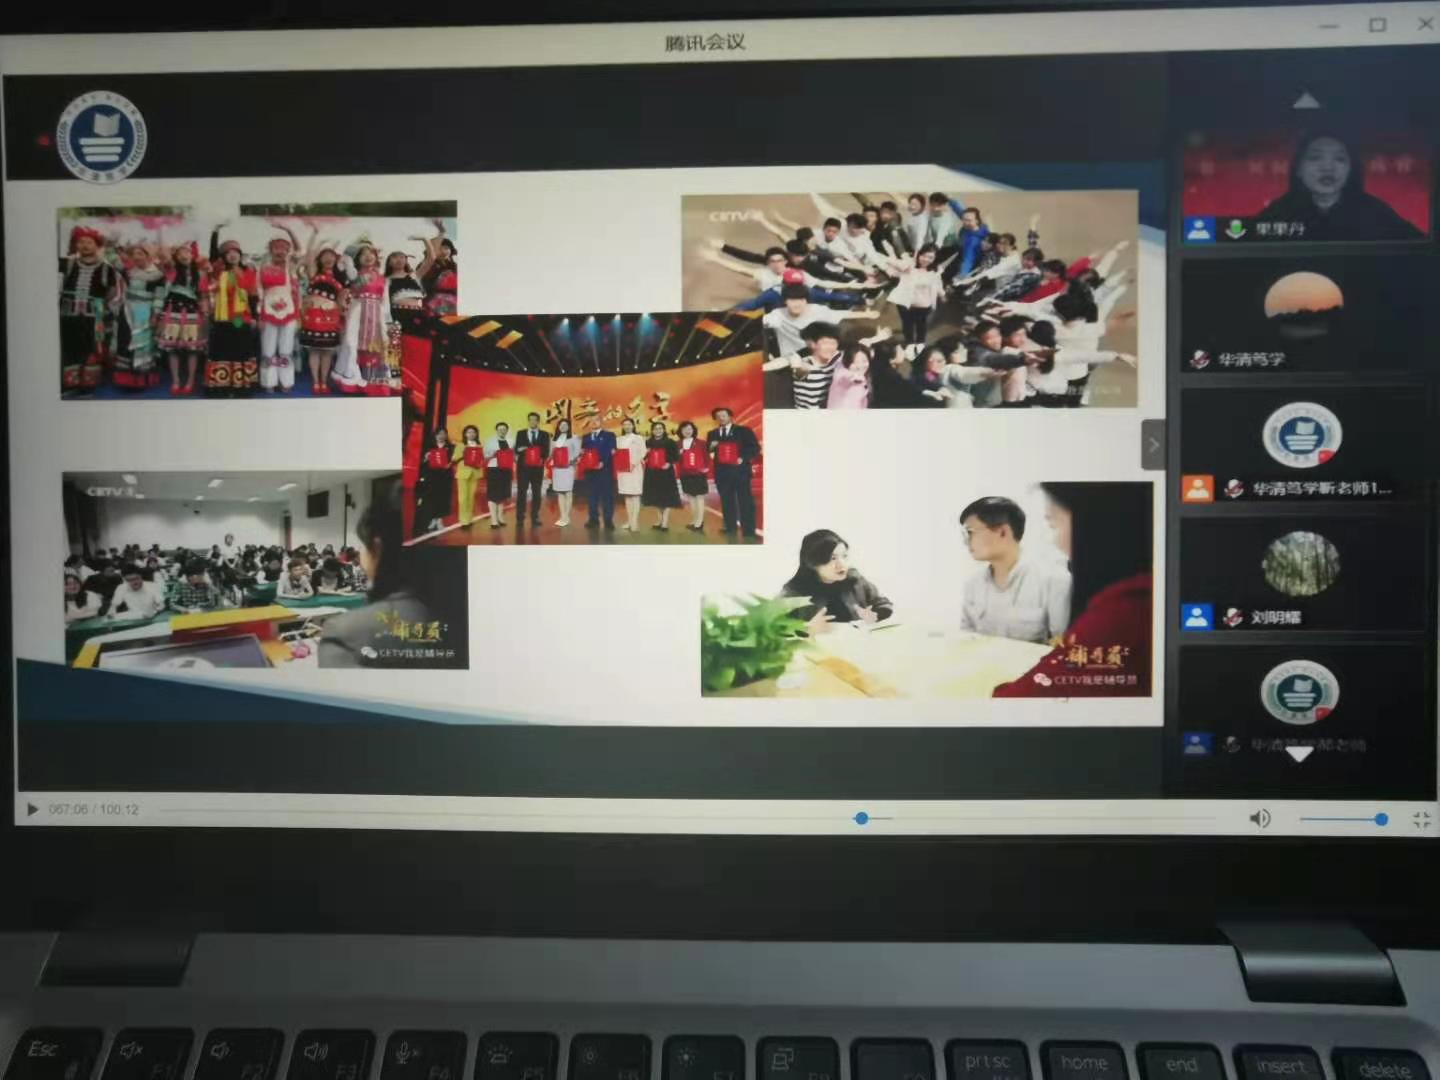Image resolution: width=1440 pixels, height=1080 pixels.
Task: Toggle the muted microphone icon for 华清笃学
Action: tap(1199, 359)
